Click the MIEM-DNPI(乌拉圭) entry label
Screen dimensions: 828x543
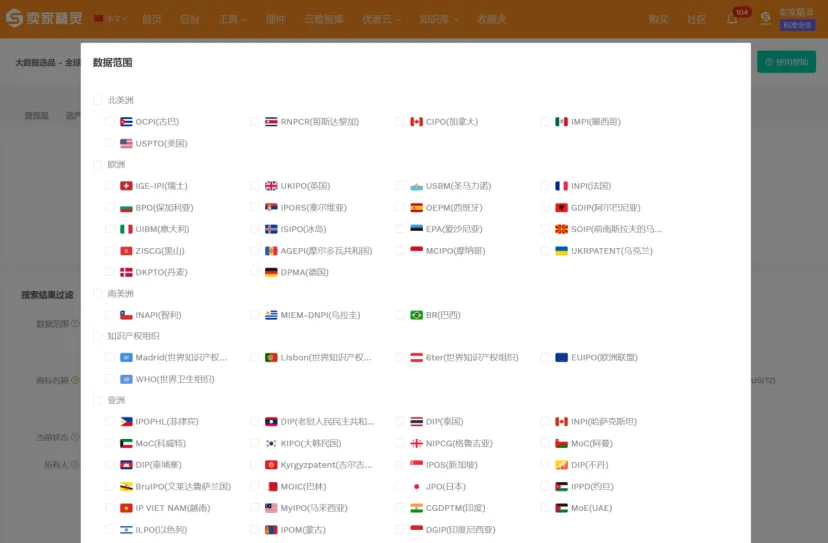click(x=321, y=315)
